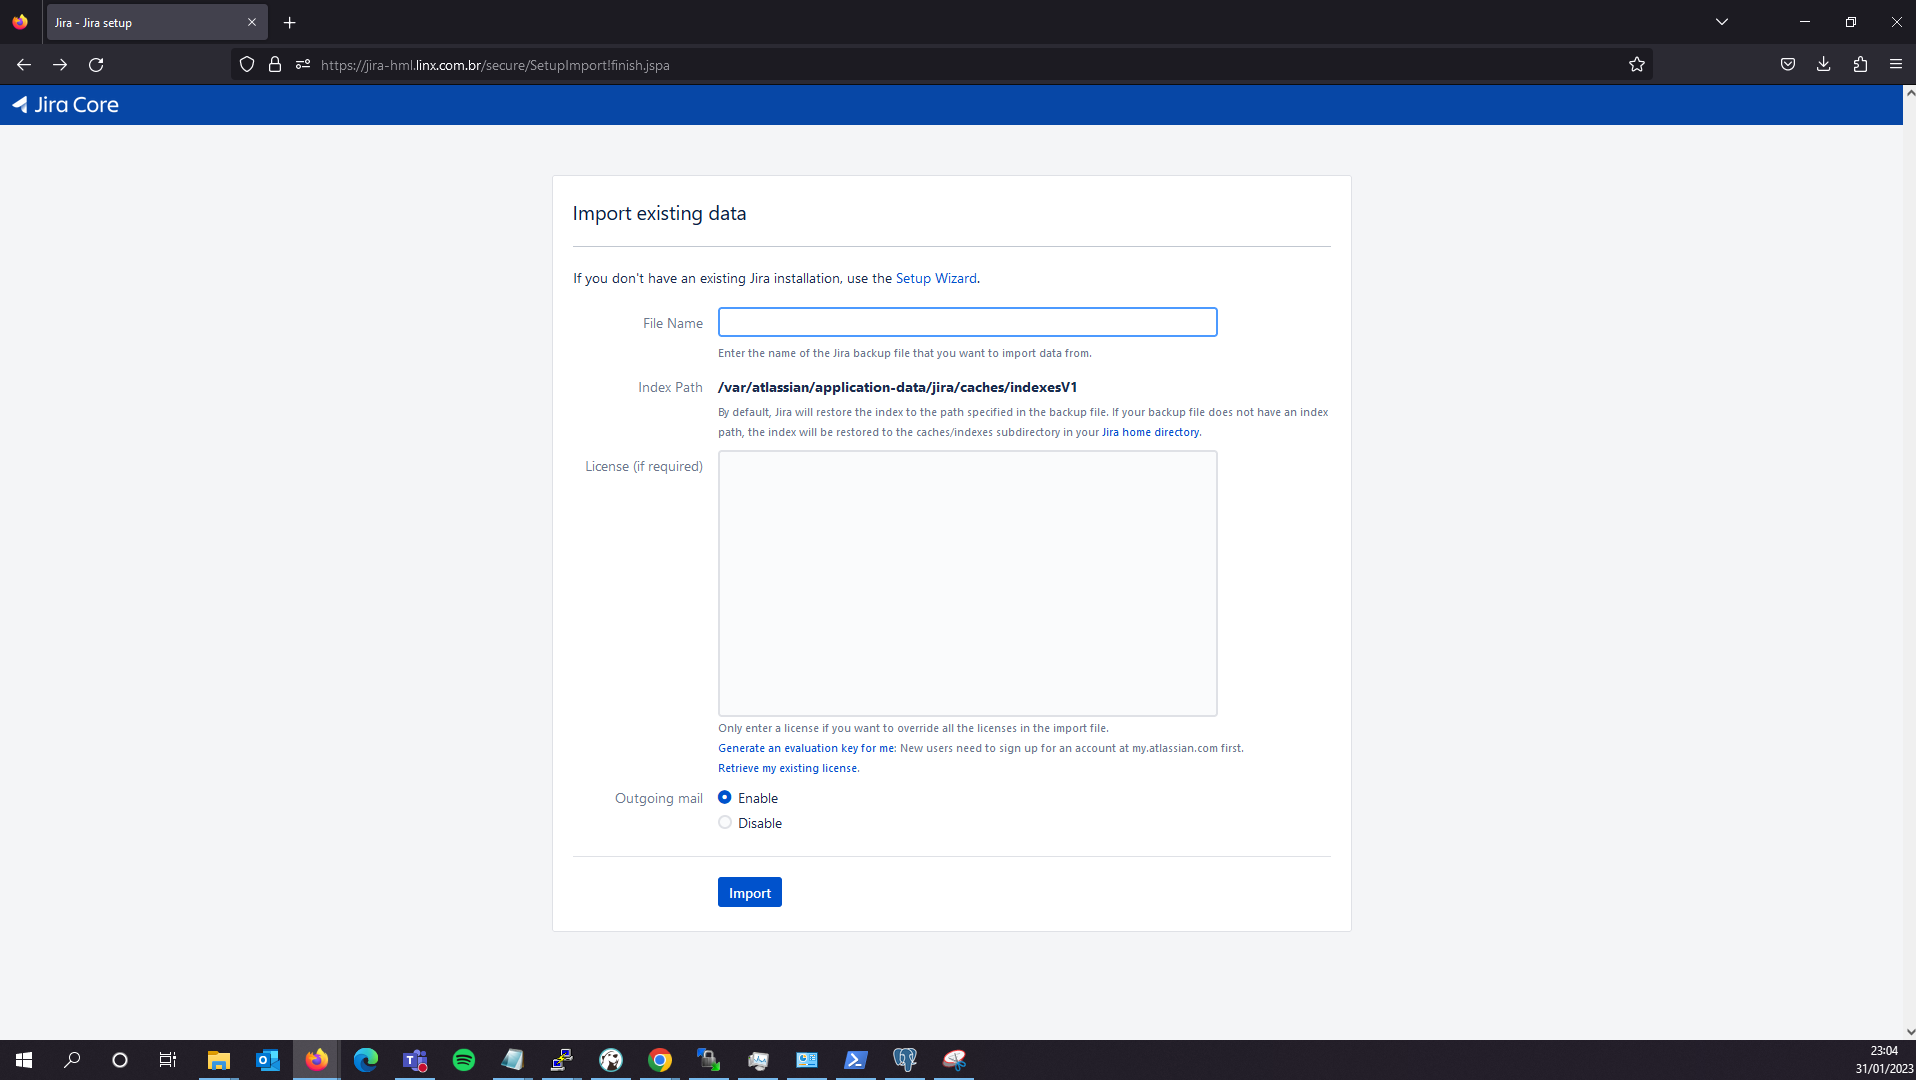Open the Windows Start menu

[24, 1060]
